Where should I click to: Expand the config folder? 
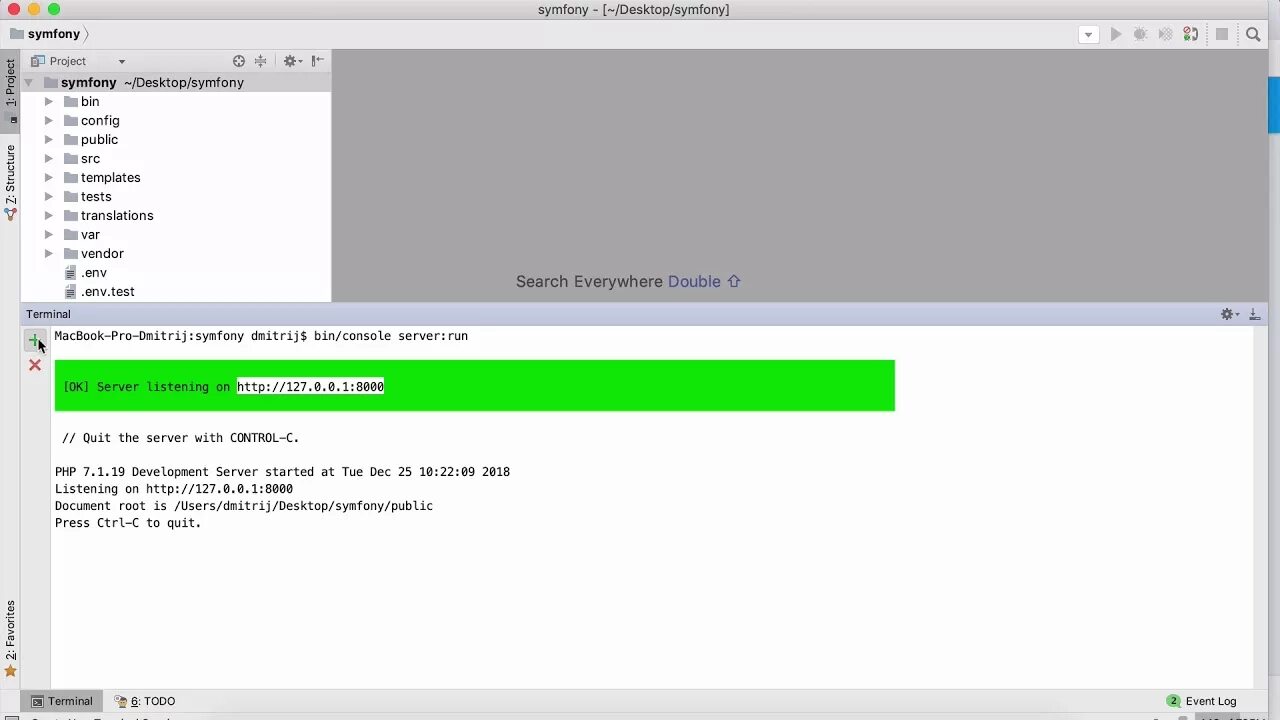[48, 121]
